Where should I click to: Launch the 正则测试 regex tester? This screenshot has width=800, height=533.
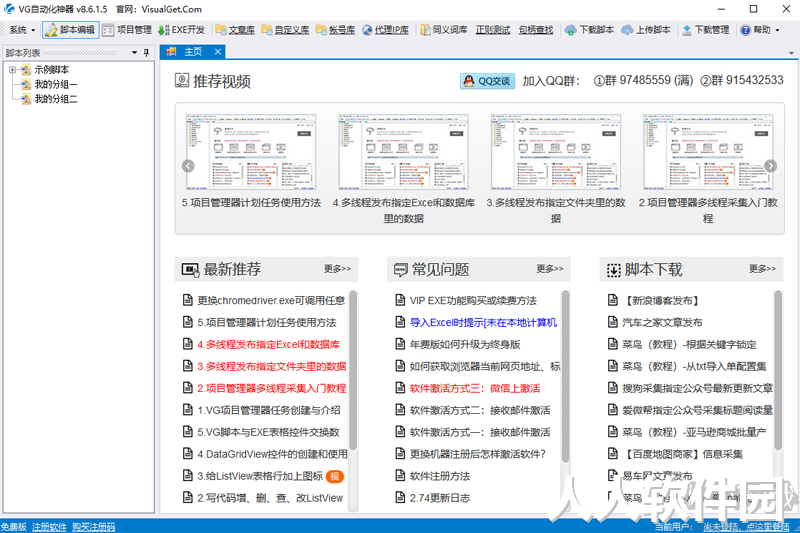click(493, 30)
